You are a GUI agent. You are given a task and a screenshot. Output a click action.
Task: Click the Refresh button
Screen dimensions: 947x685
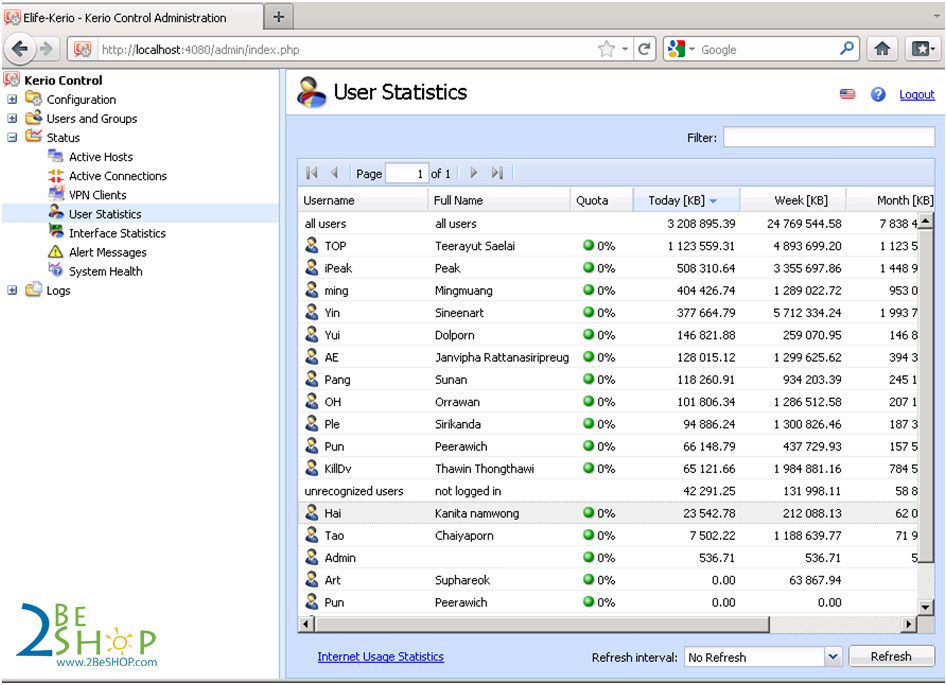click(x=891, y=656)
